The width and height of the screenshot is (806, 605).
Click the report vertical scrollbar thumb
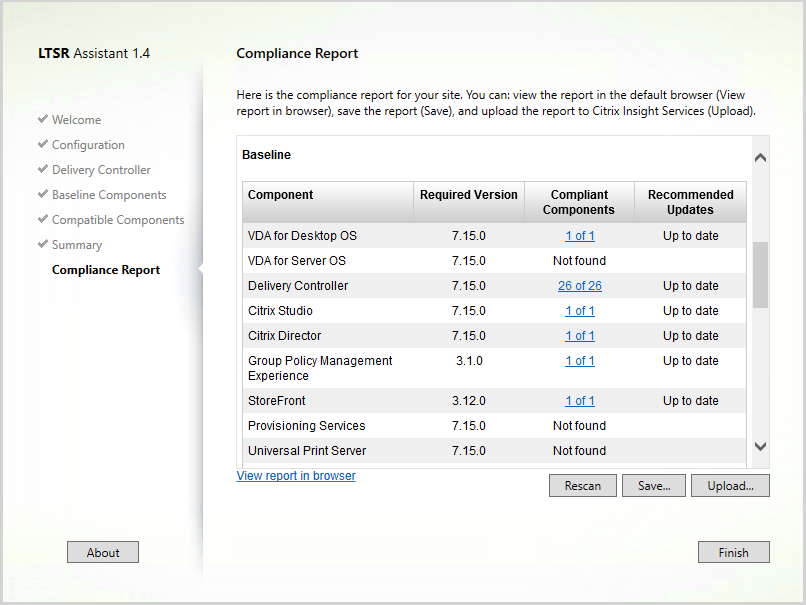point(760,275)
